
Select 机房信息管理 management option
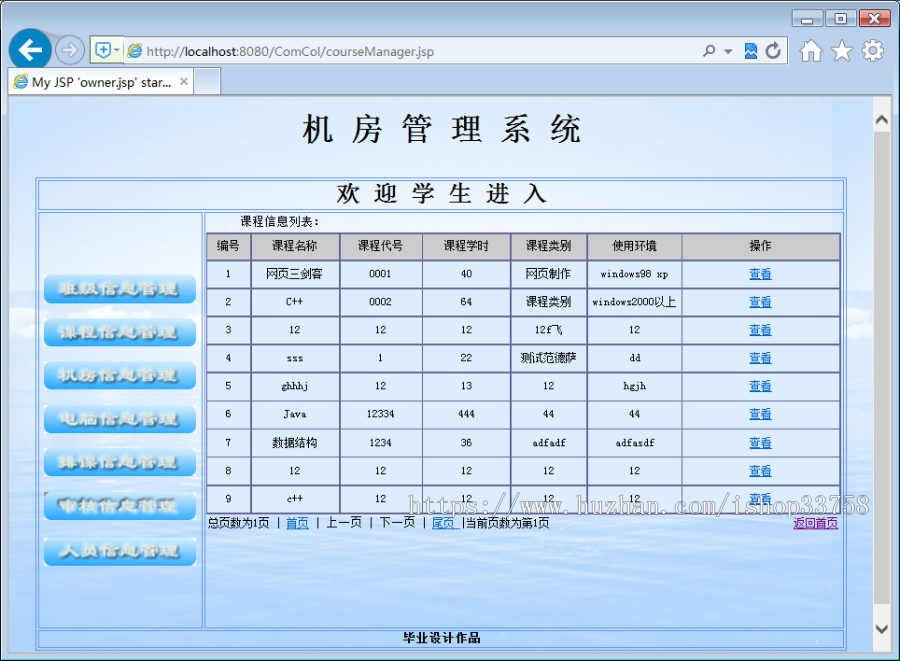coord(119,376)
